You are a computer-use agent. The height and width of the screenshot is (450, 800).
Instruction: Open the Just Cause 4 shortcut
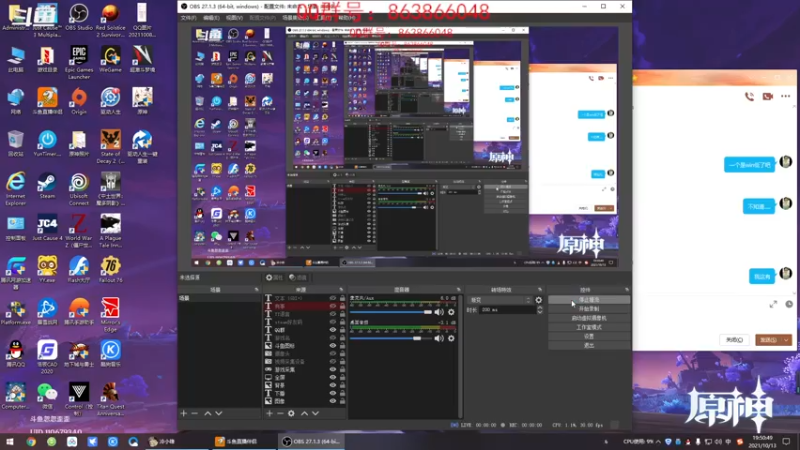coord(47,228)
